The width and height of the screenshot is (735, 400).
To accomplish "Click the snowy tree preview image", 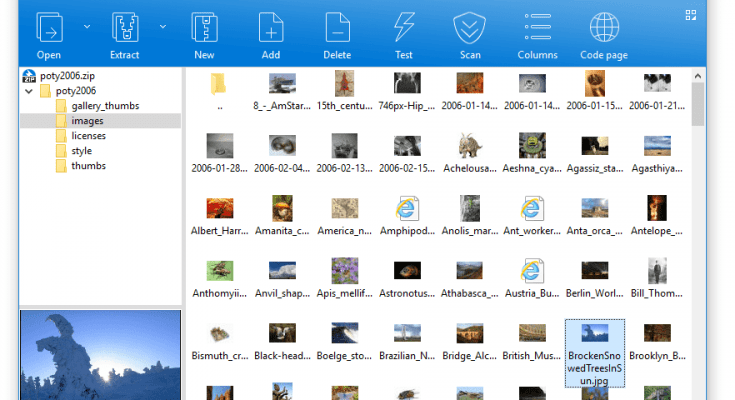I will [100, 355].
